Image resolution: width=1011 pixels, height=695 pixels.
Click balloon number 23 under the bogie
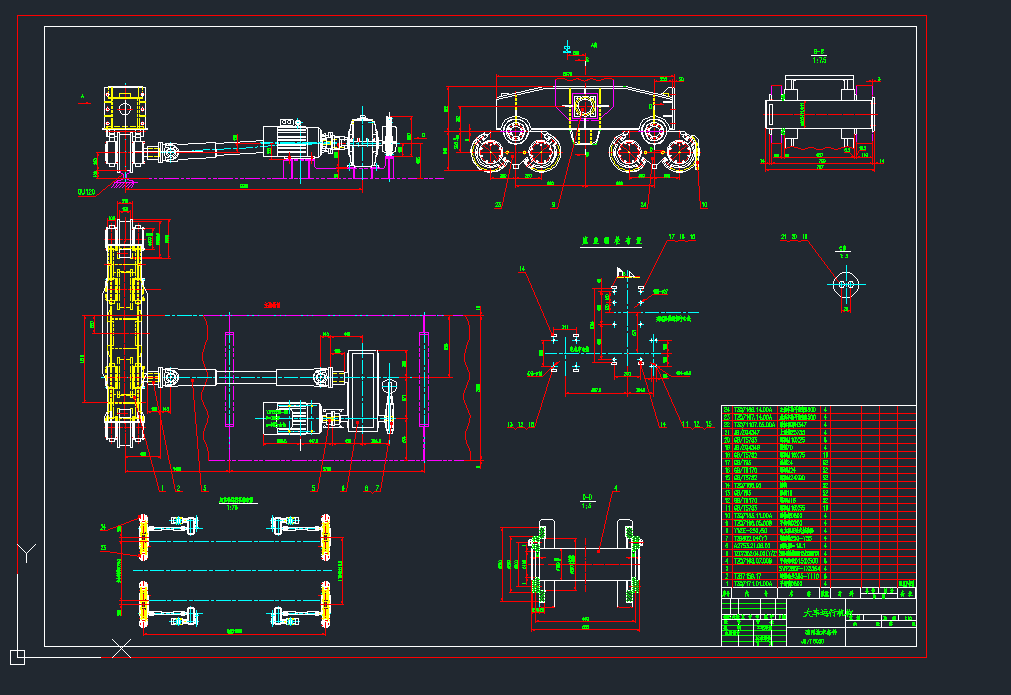coord(497,205)
